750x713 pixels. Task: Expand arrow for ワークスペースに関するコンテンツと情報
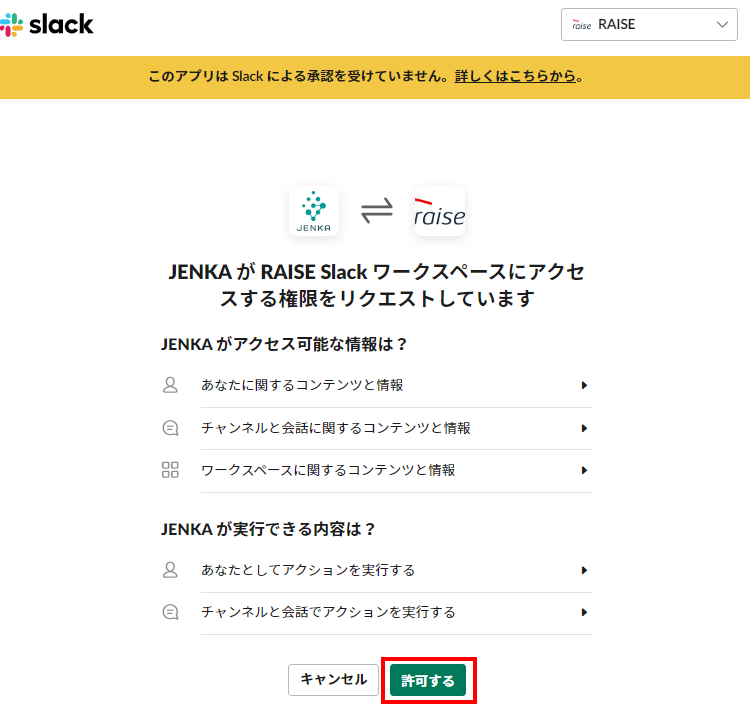584,471
